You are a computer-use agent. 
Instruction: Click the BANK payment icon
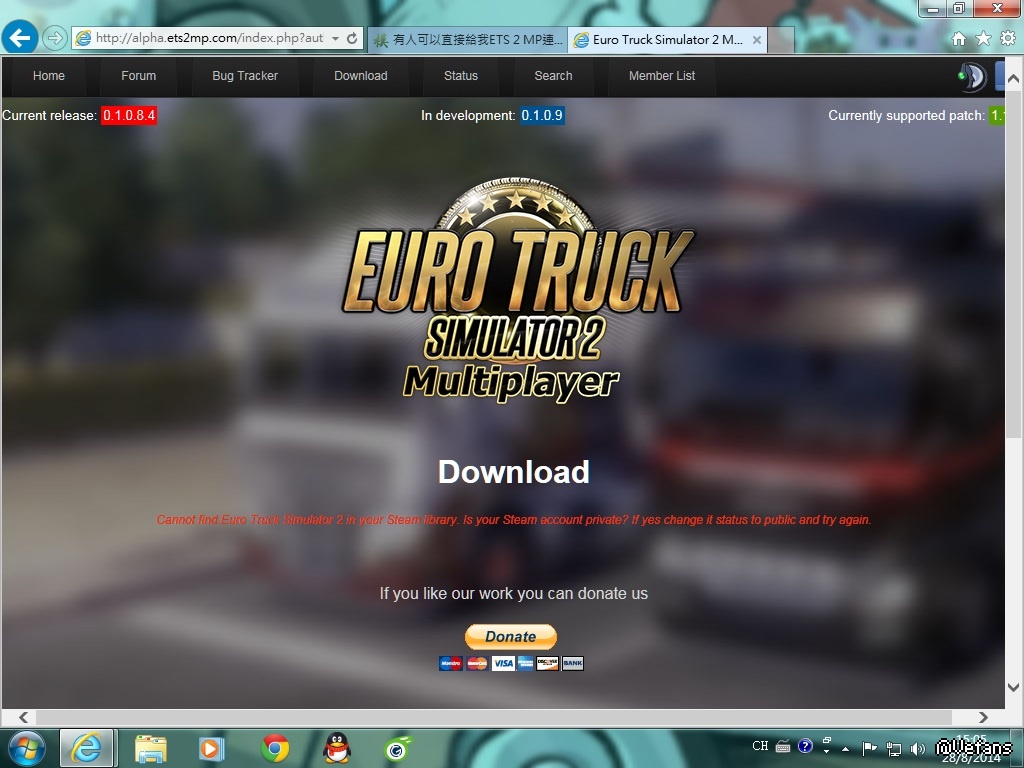tap(573, 664)
